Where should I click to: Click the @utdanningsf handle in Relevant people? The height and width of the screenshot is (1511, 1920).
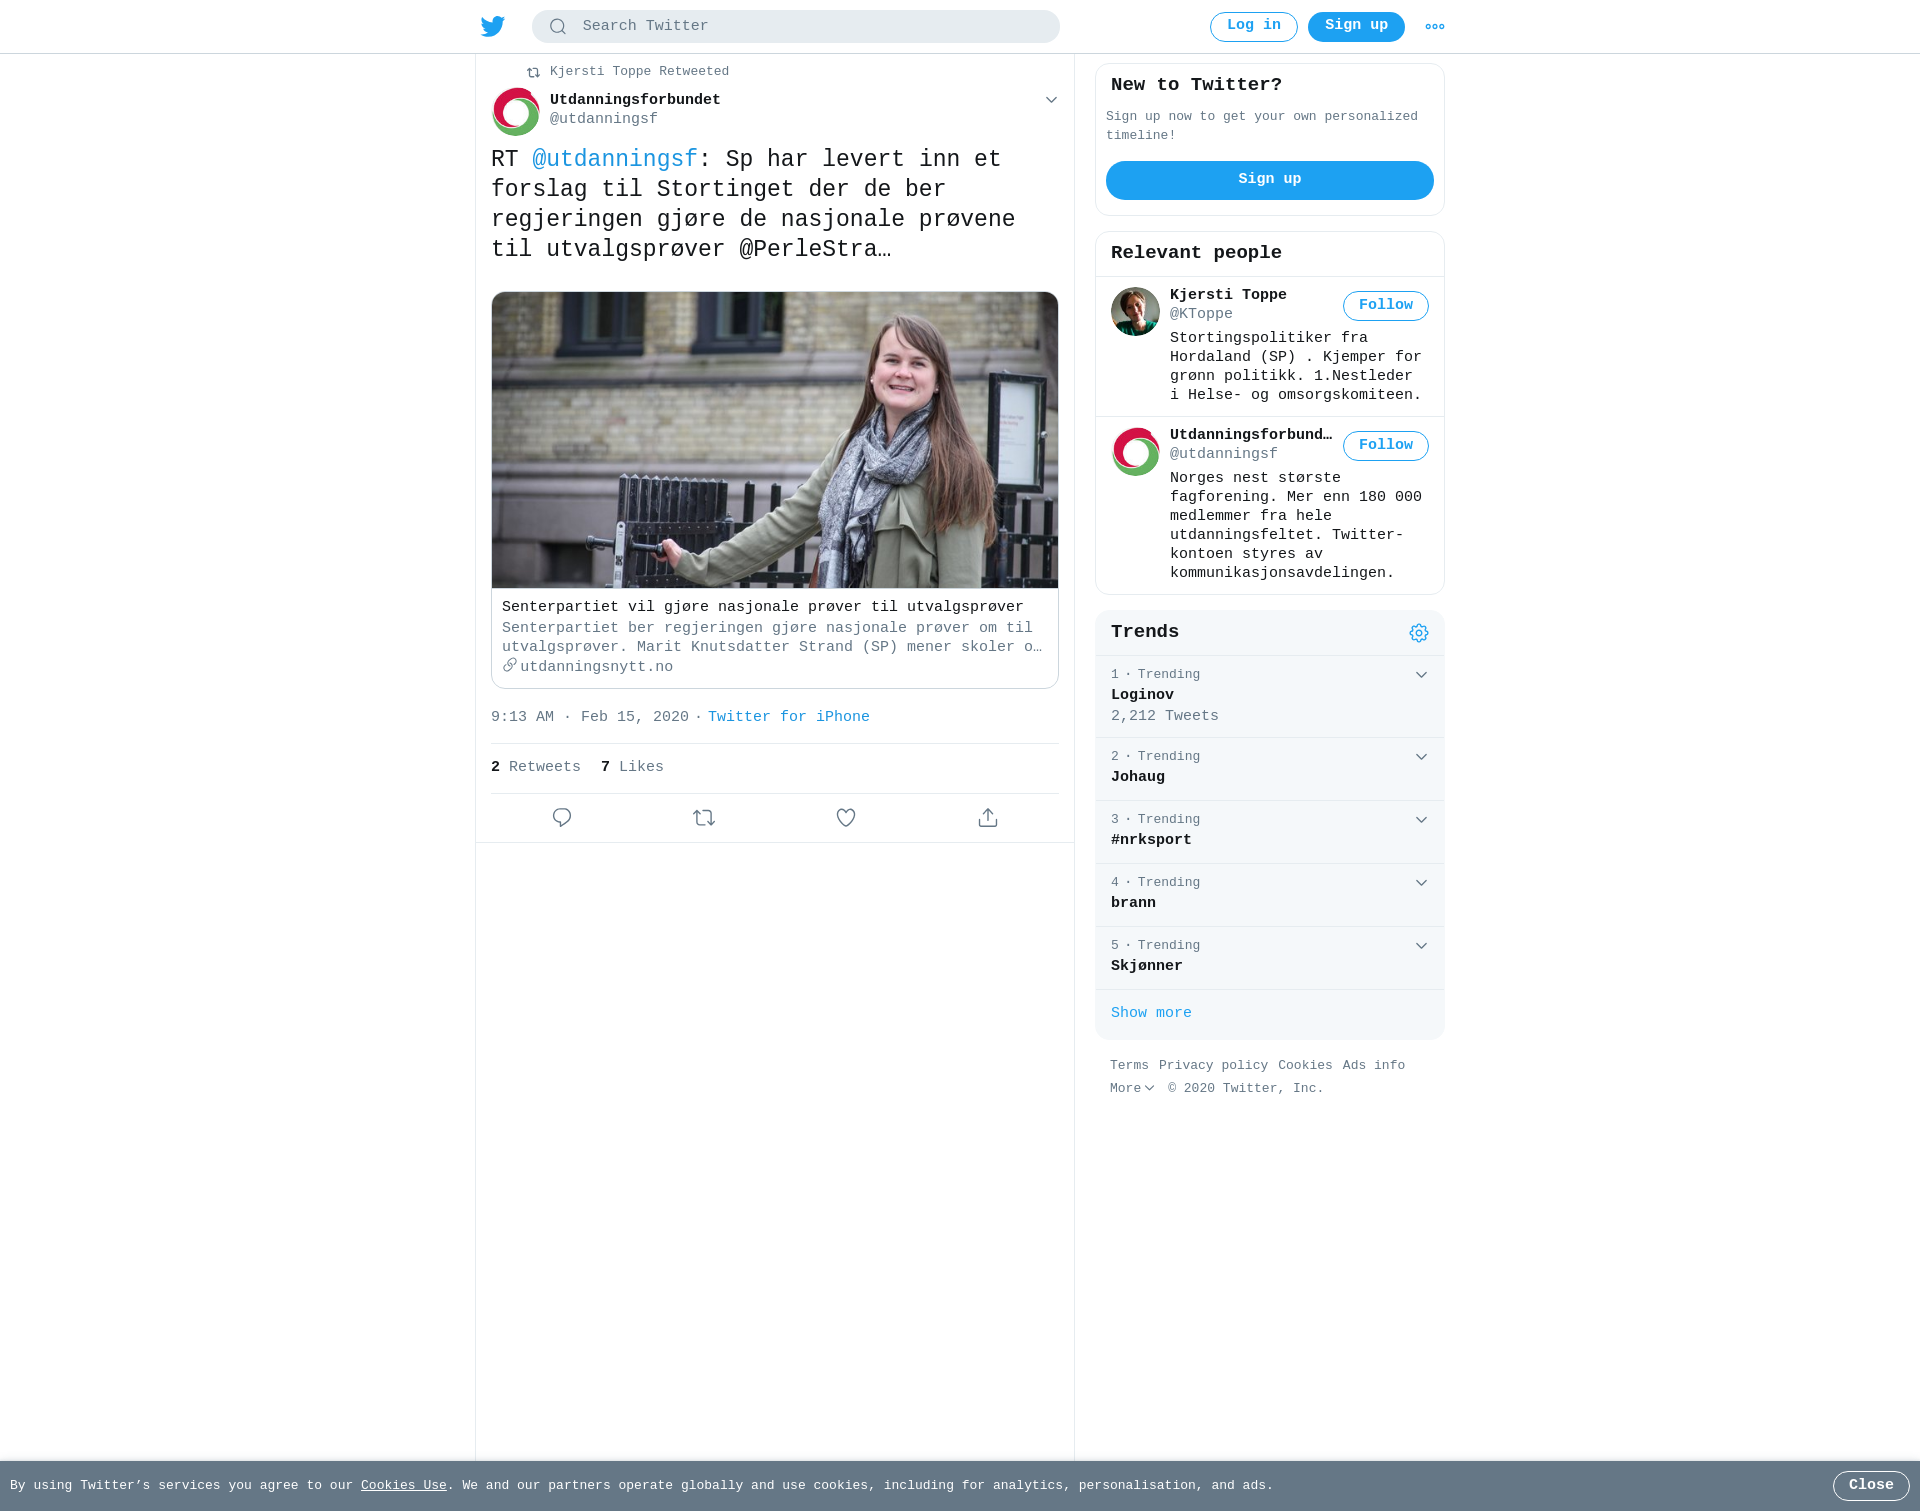(1224, 454)
